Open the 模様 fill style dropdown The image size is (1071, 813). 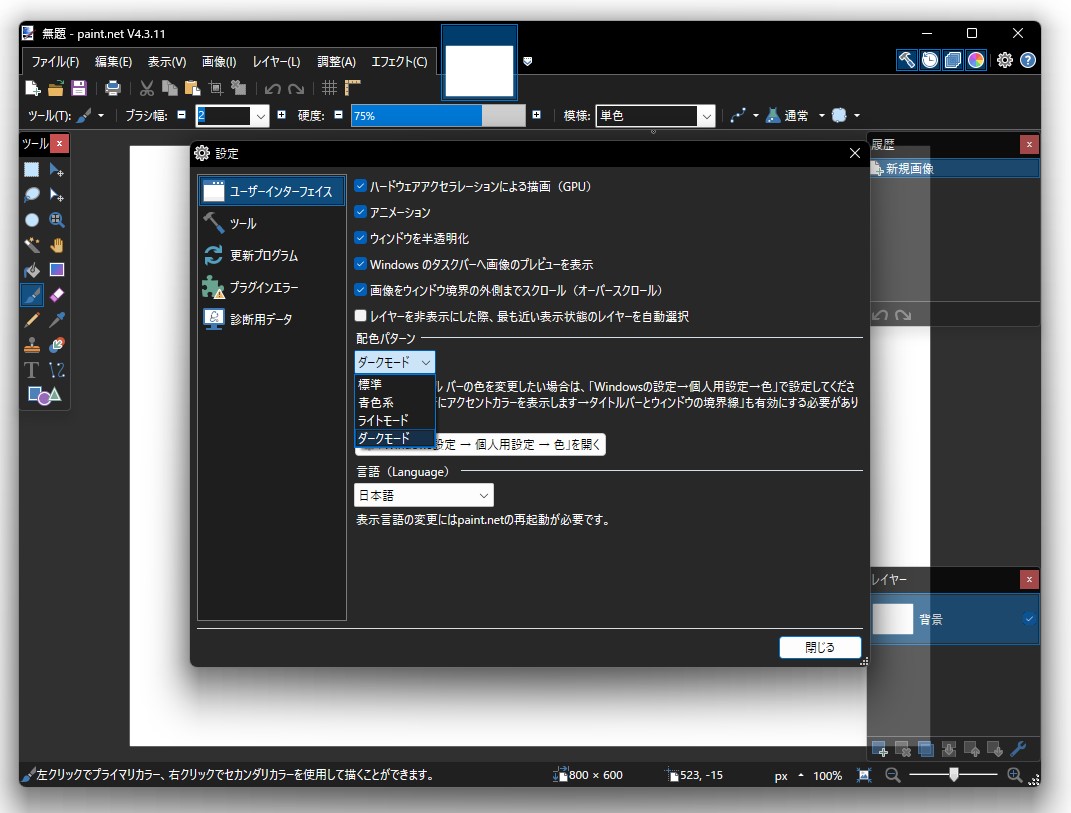655,115
